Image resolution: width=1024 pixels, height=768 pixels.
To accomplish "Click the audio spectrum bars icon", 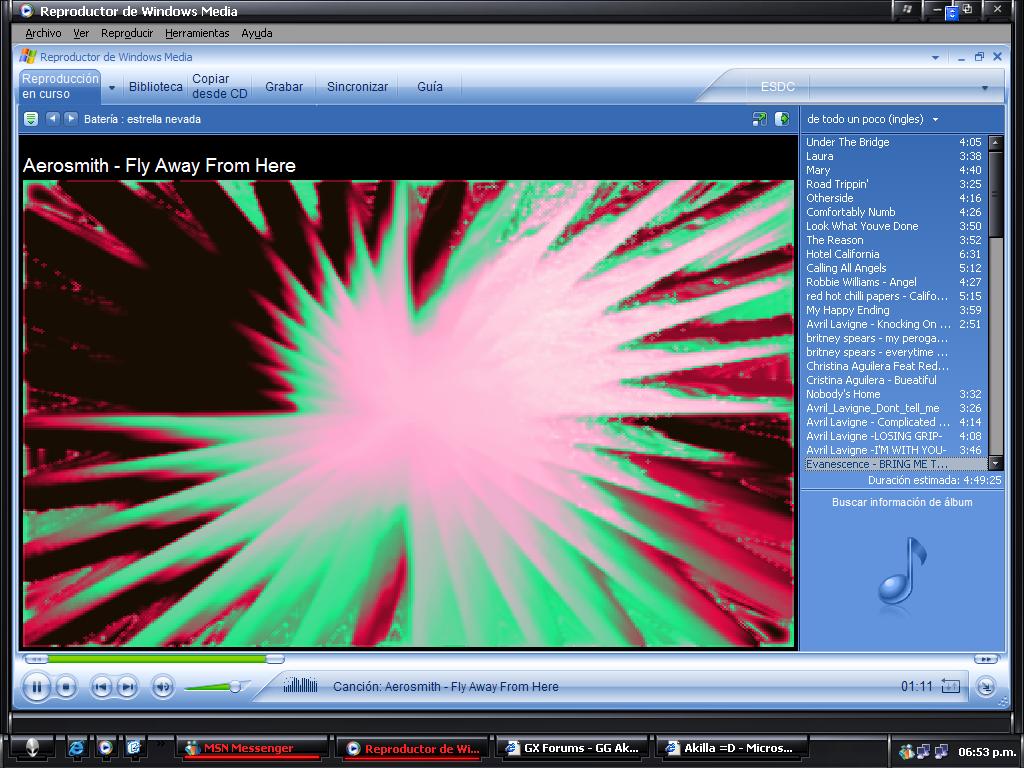I will [x=300, y=685].
